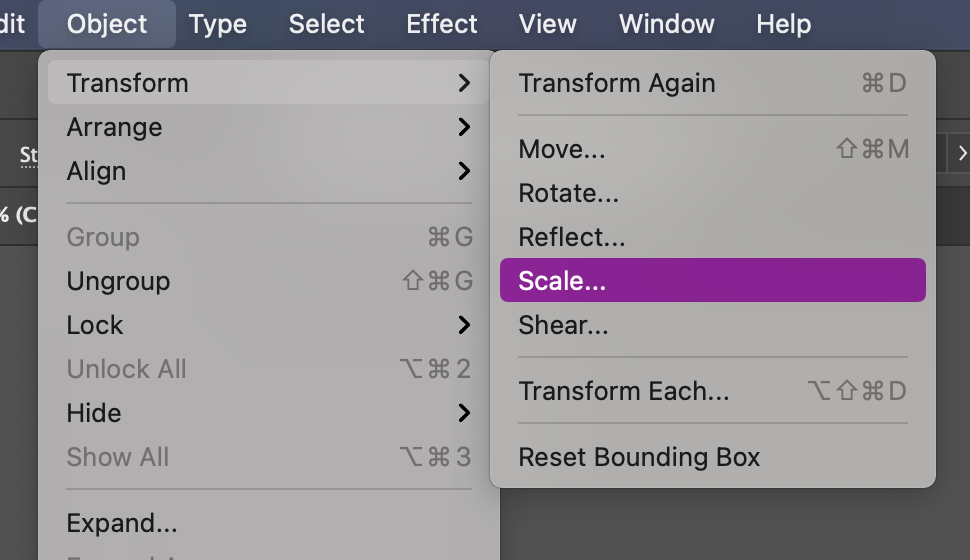Open the View menu

(x=548, y=24)
